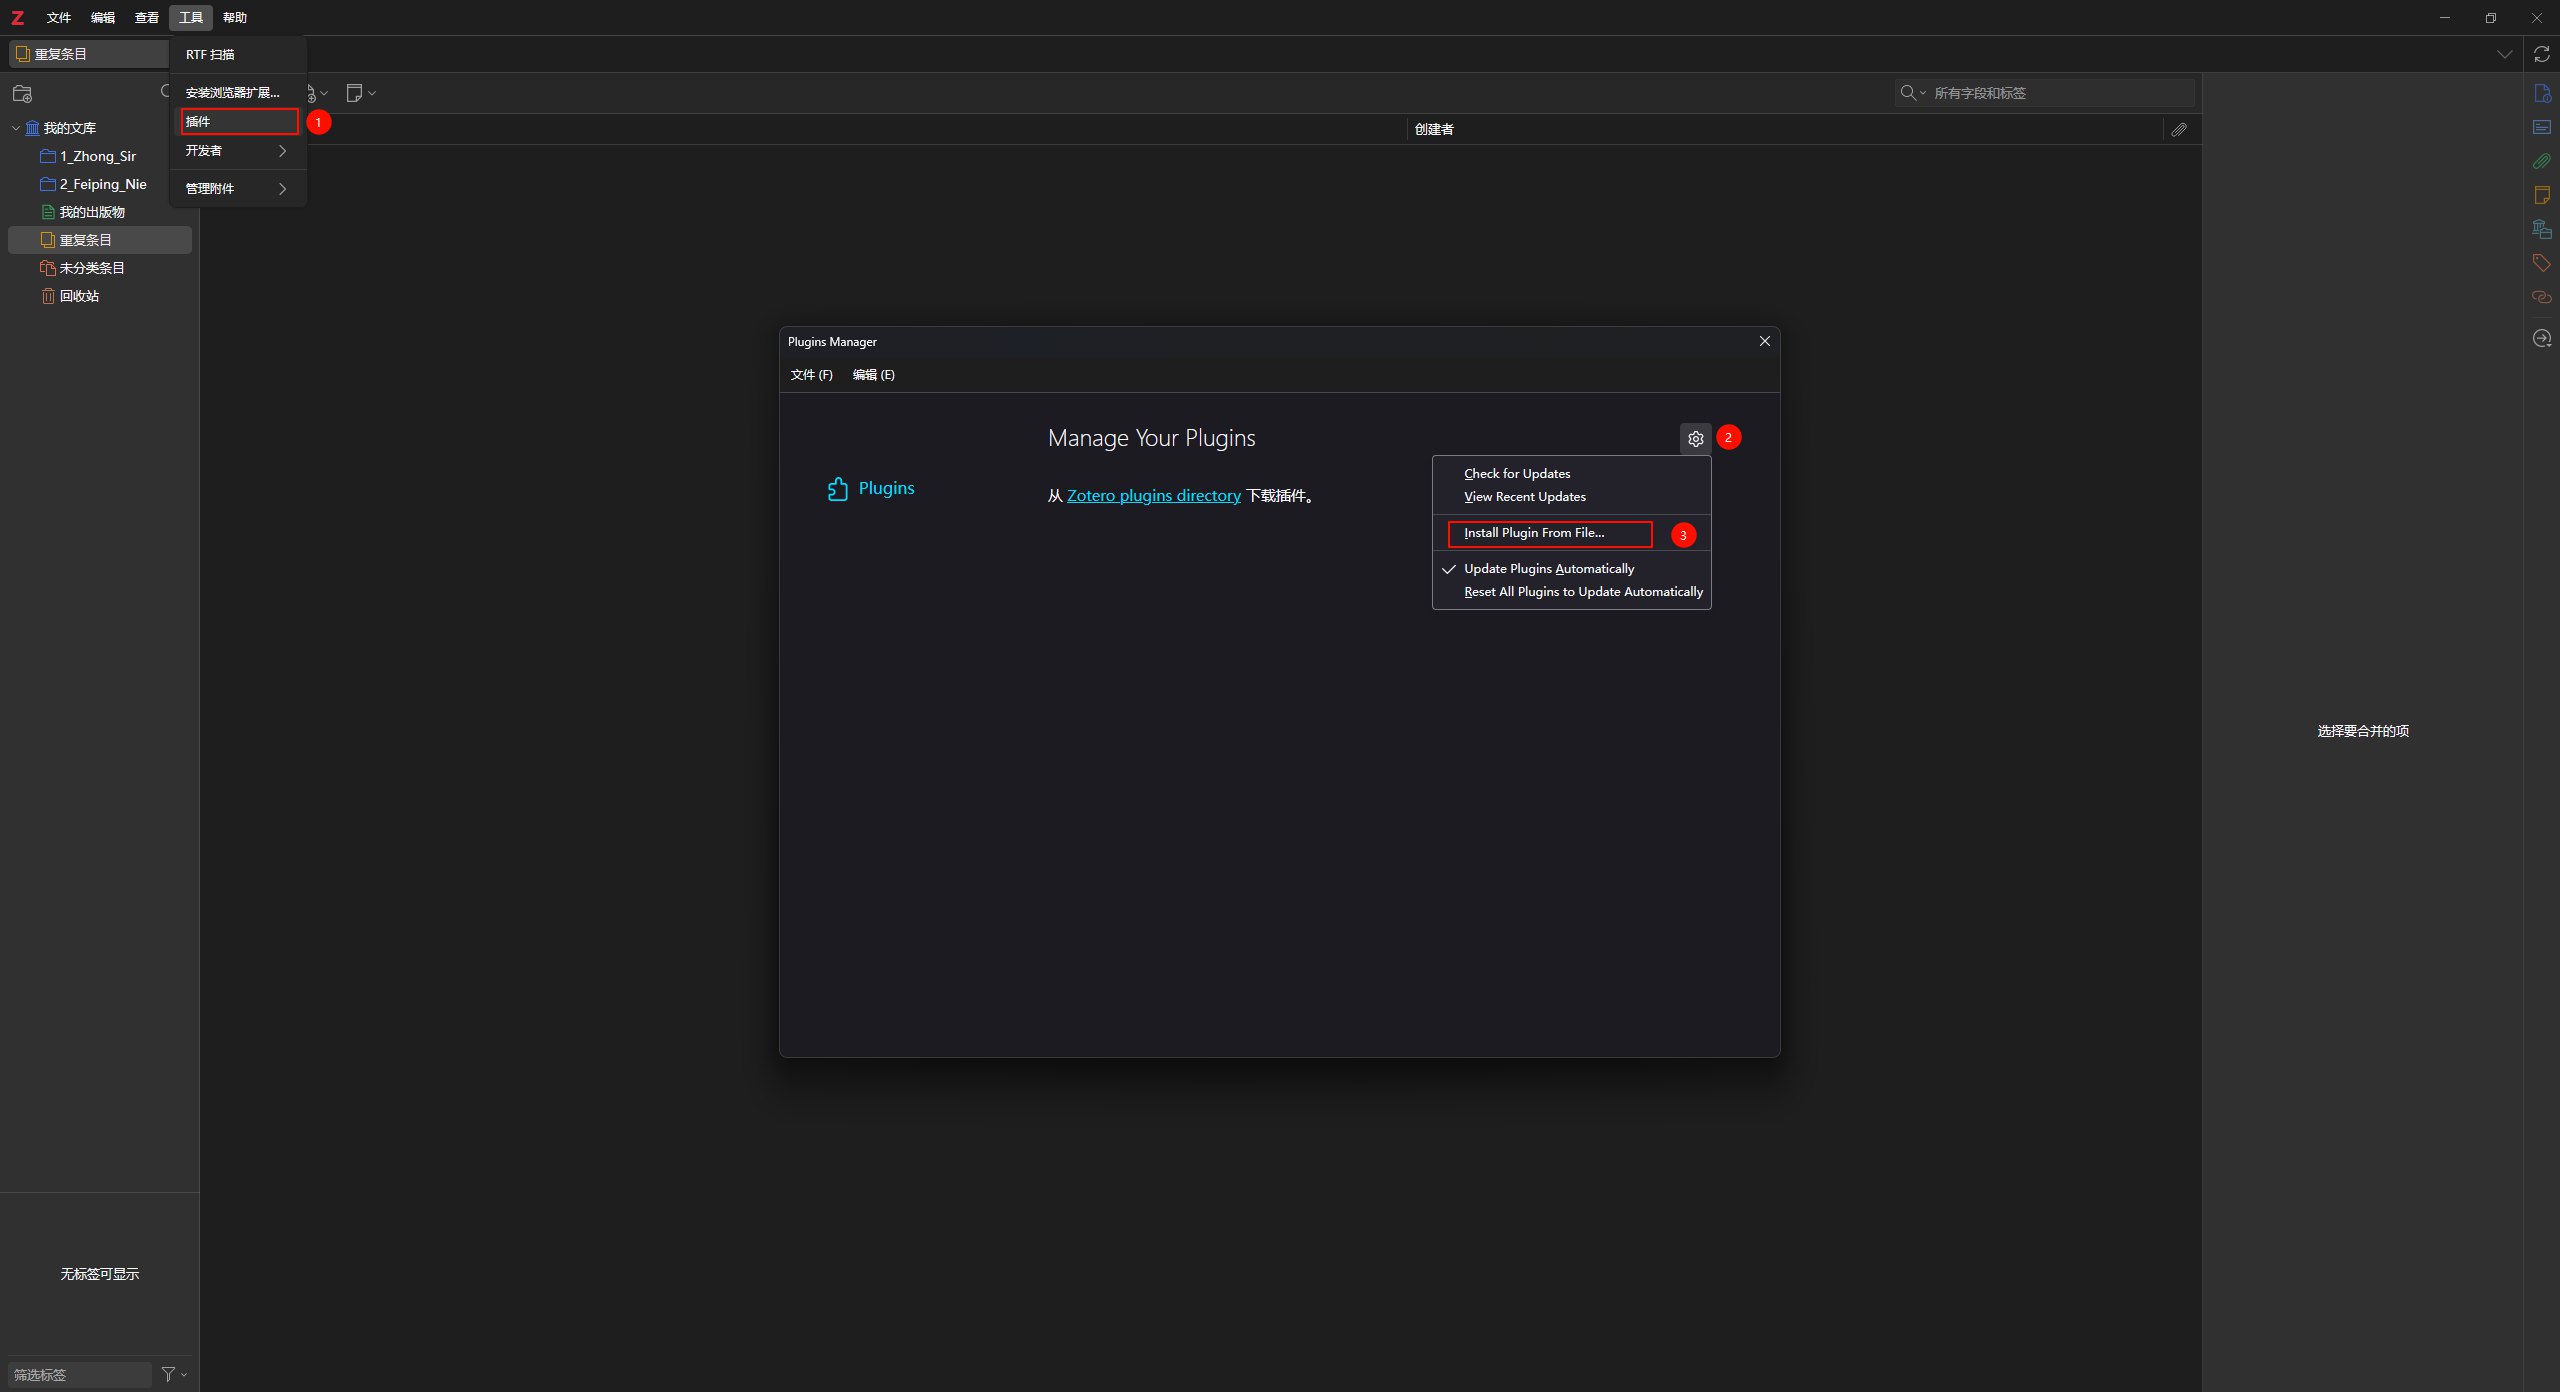Image resolution: width=2560 pixels, height=1392 pixels.
Task: Select Check for Updates option
Action: pyautogui.click(x=1516, y=473)
